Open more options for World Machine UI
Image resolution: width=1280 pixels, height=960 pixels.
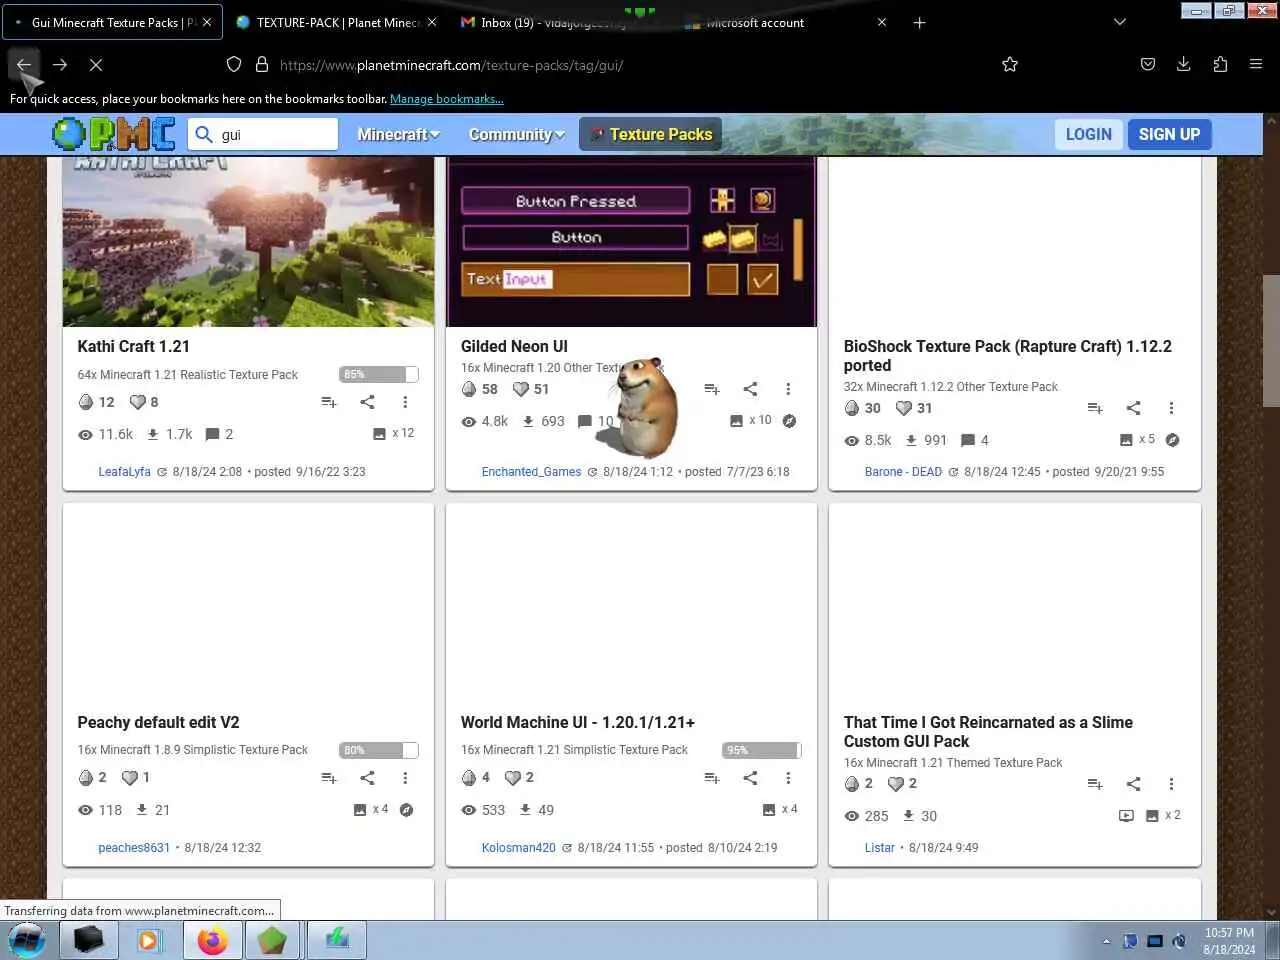[x=788, y=778]
